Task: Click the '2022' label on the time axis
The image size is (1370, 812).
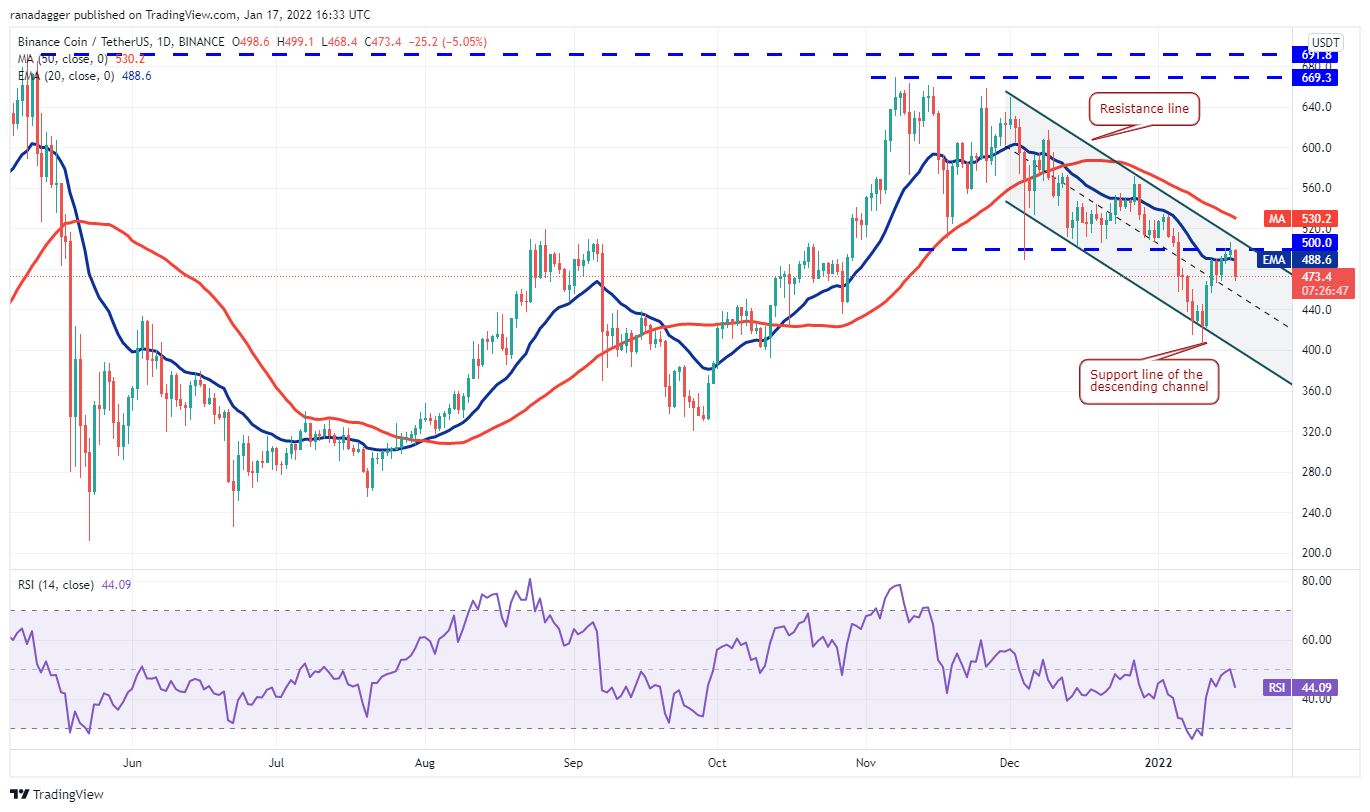Action: (x=1158, y=762)
